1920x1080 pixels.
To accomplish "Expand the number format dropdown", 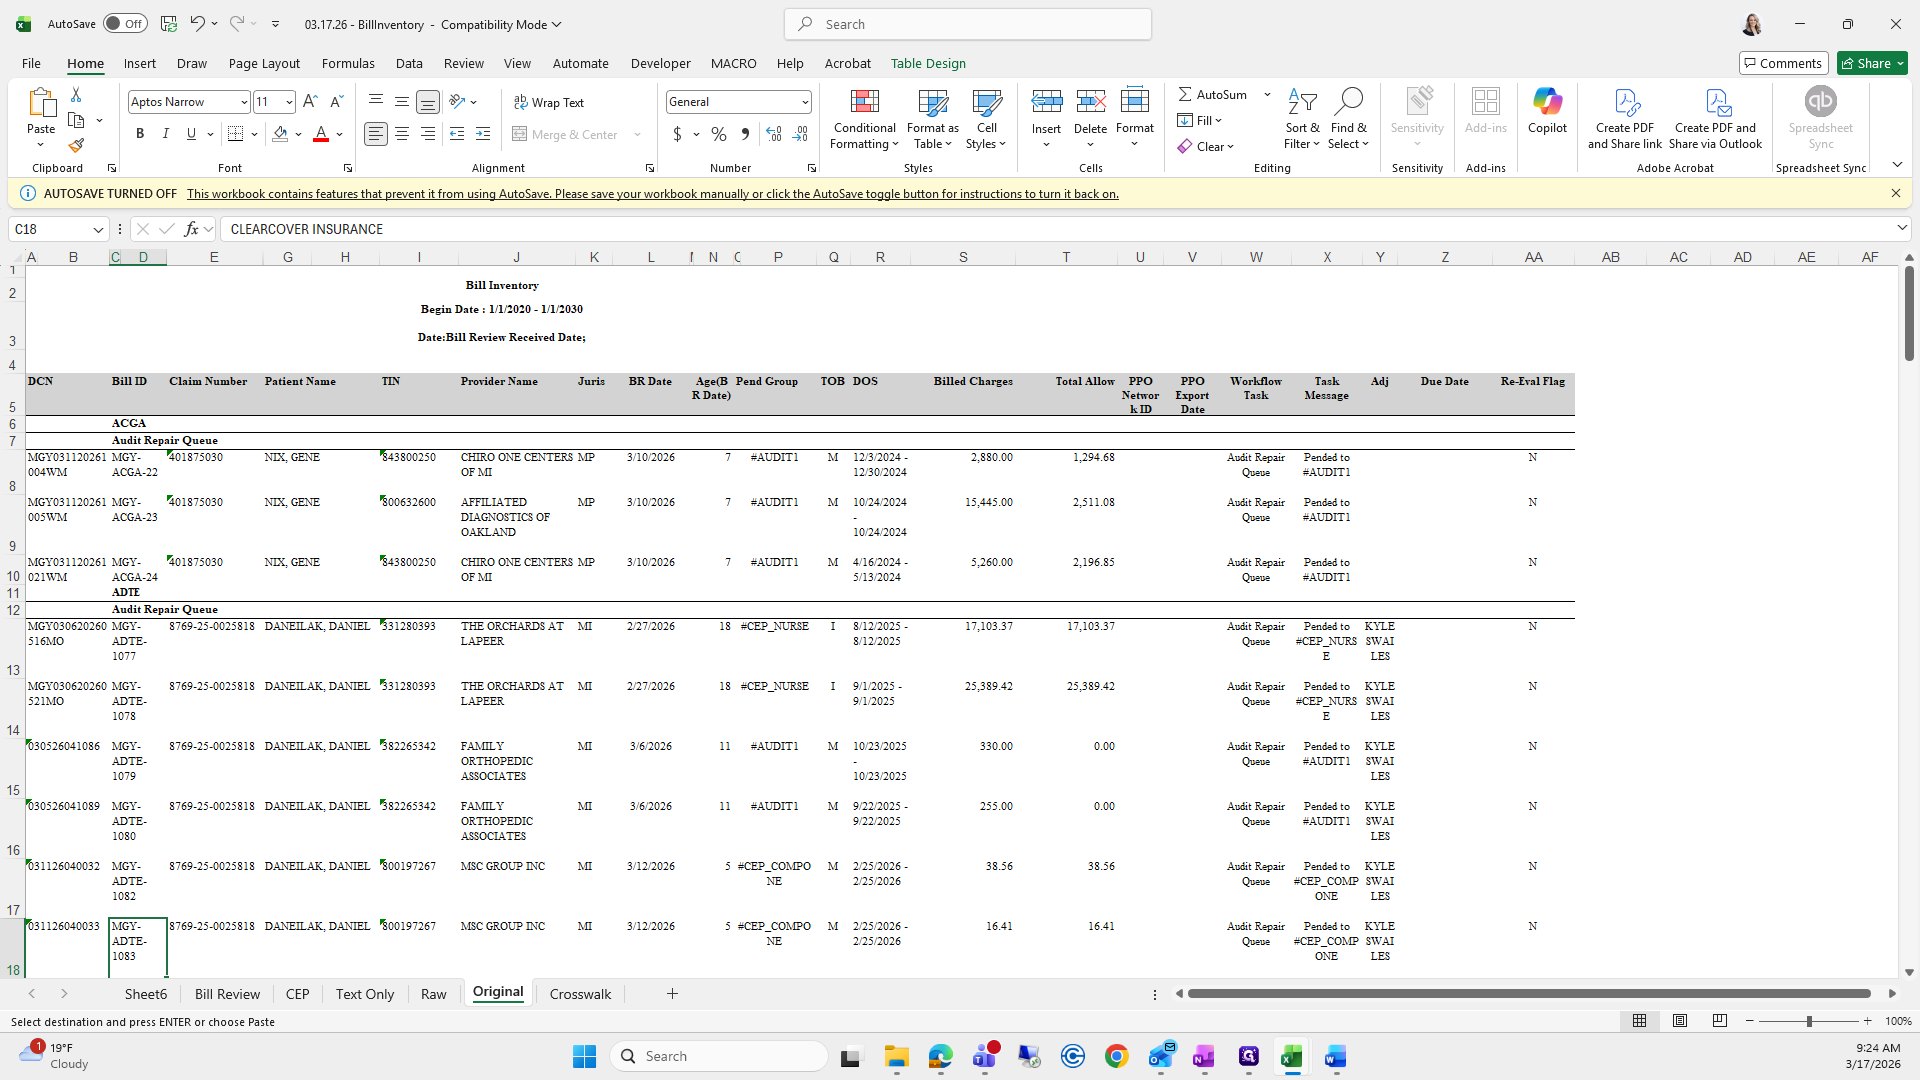I will [804, 102].
